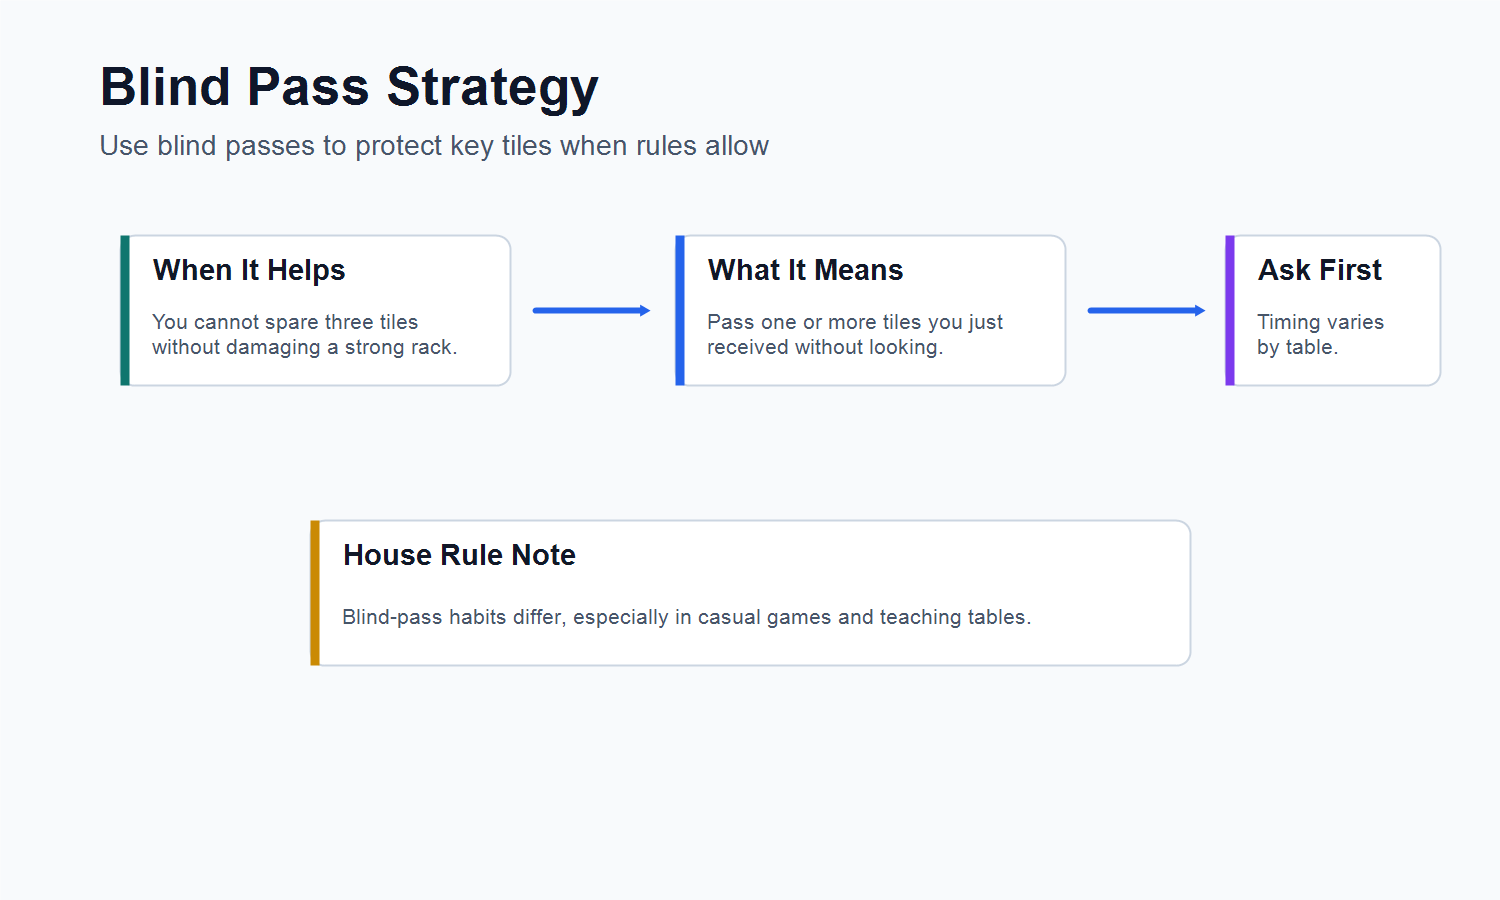Select the When It Helps card
This screenshot has height=900, width=1500.
coord(315,310)
